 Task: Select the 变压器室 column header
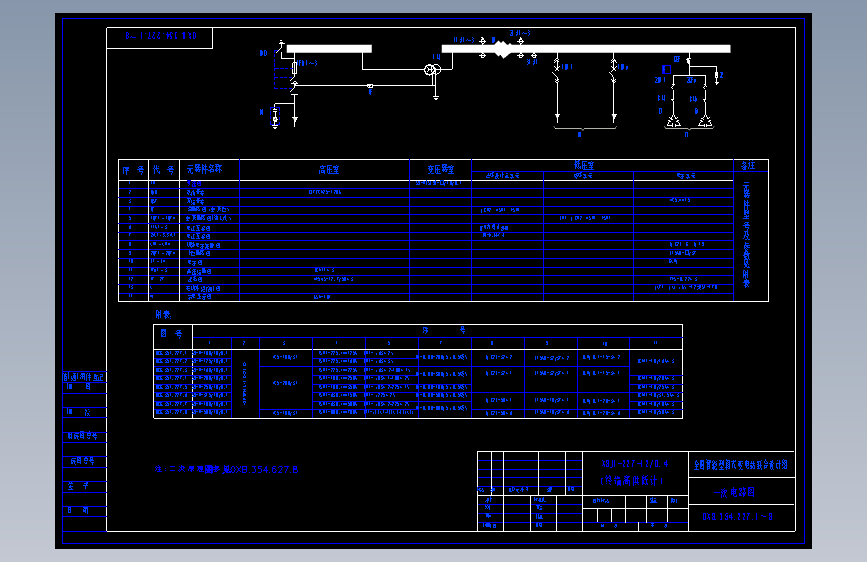(x=441, y=170)
